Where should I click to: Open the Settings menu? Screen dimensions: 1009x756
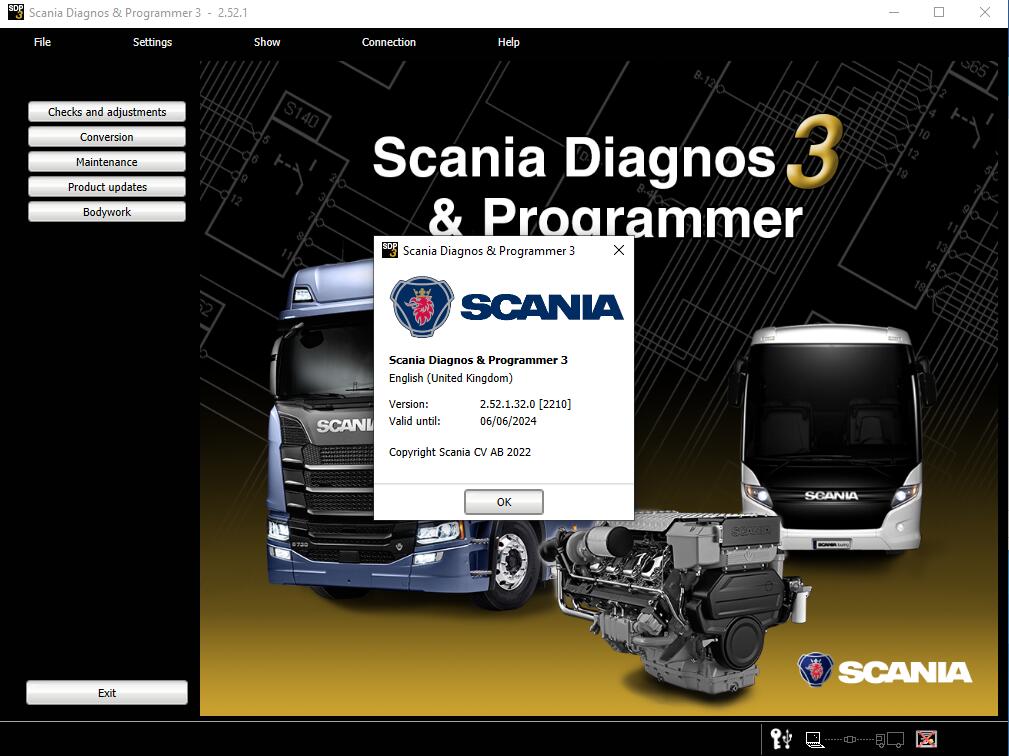[152, 42]
